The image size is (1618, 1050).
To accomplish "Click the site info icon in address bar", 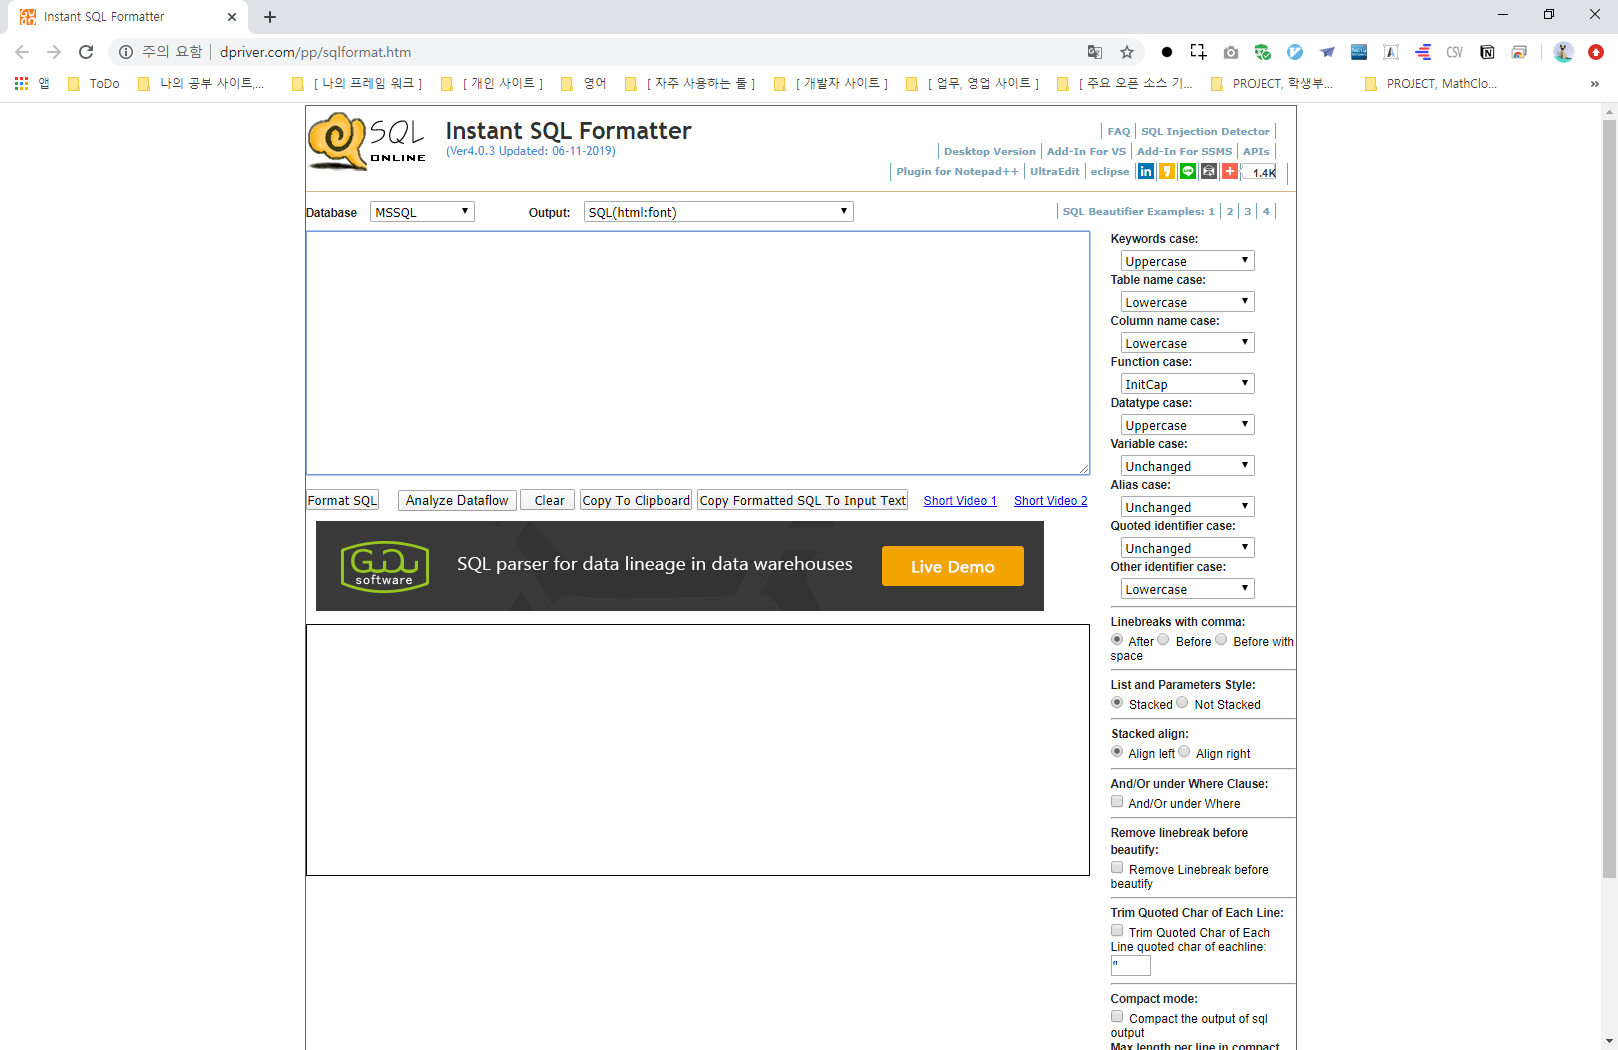I will tap(126, 52).
